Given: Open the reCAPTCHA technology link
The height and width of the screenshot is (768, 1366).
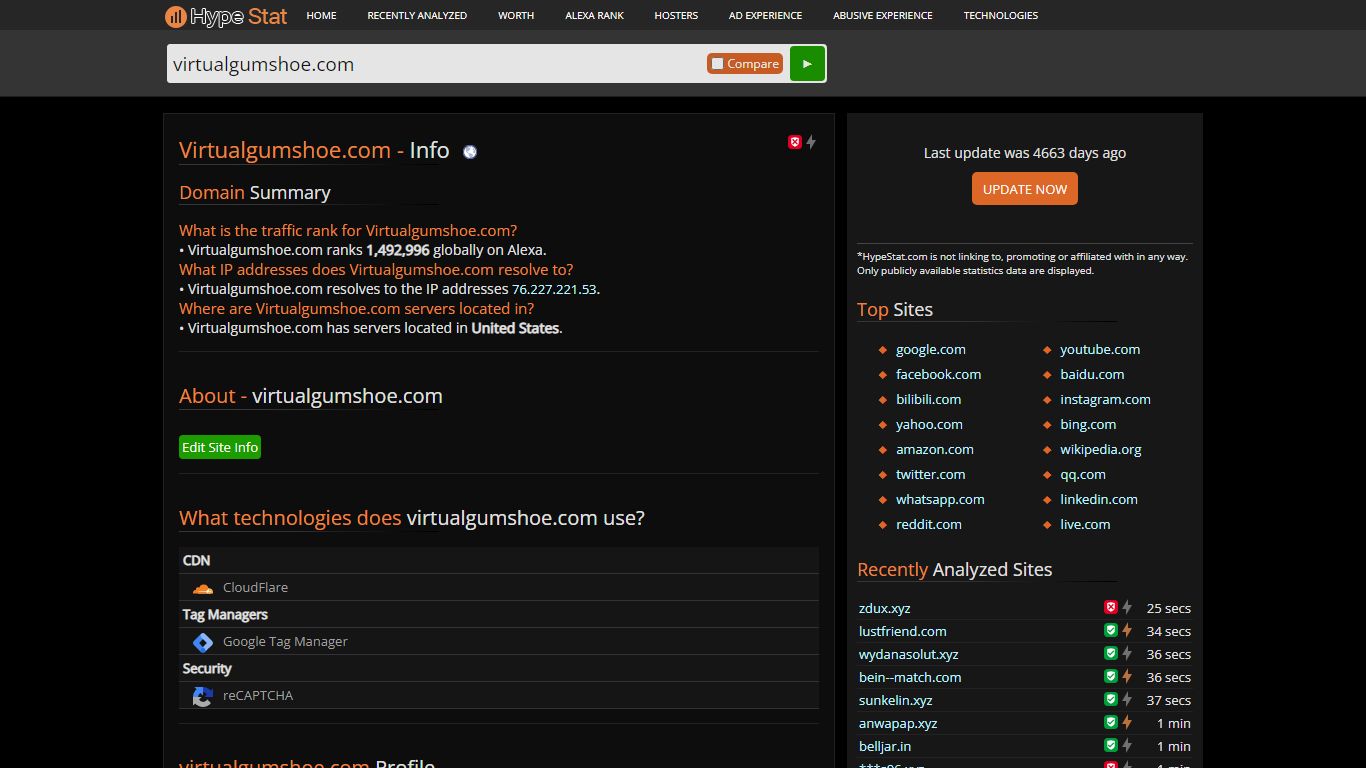Looking at the screenshot, I should 258,696.
